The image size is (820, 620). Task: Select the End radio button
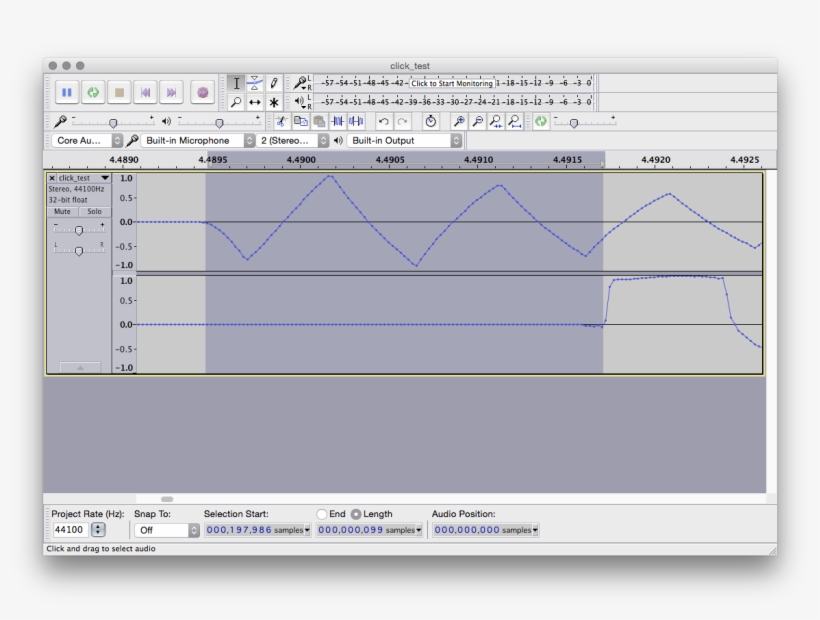click(x=322, y=514)
